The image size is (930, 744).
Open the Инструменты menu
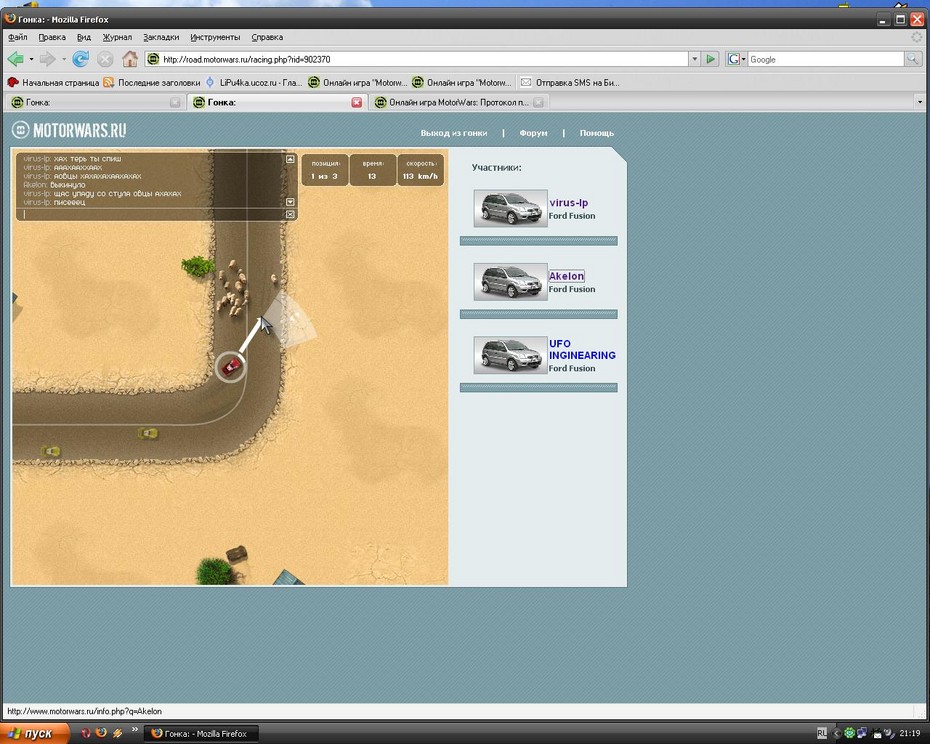[x=215, y=37]
